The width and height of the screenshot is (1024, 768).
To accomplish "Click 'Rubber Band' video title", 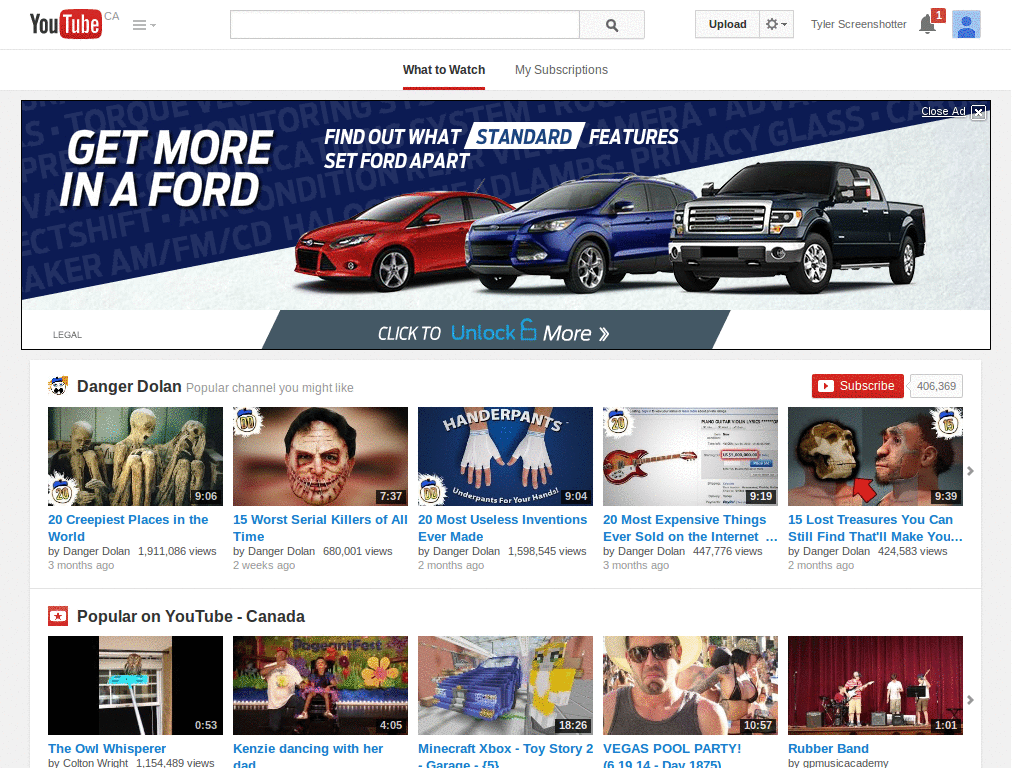I will 828,748.
